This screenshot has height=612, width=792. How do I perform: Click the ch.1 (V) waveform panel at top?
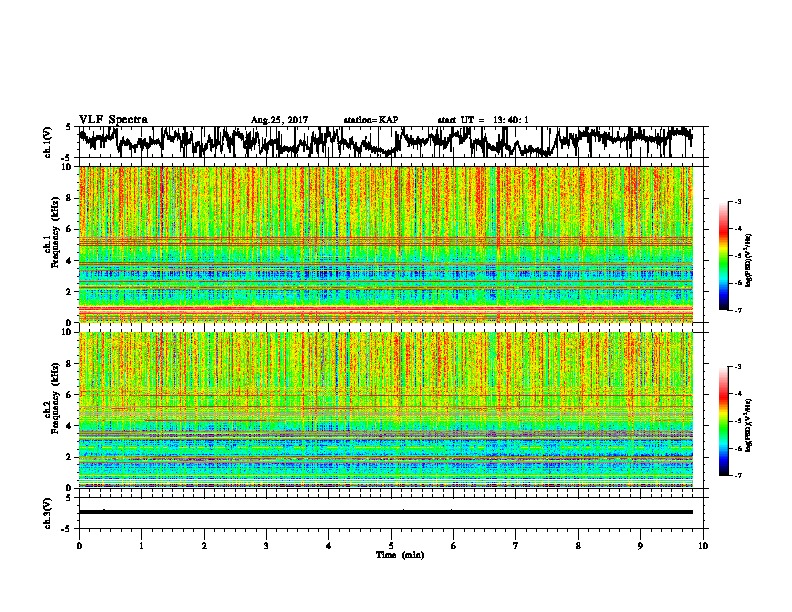click(x=393, y=142)
